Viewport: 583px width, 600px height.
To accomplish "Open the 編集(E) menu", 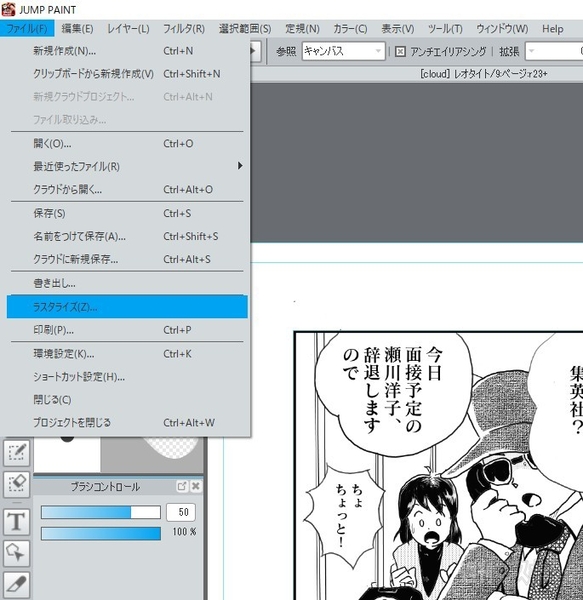I will click(x=77, y=29).
